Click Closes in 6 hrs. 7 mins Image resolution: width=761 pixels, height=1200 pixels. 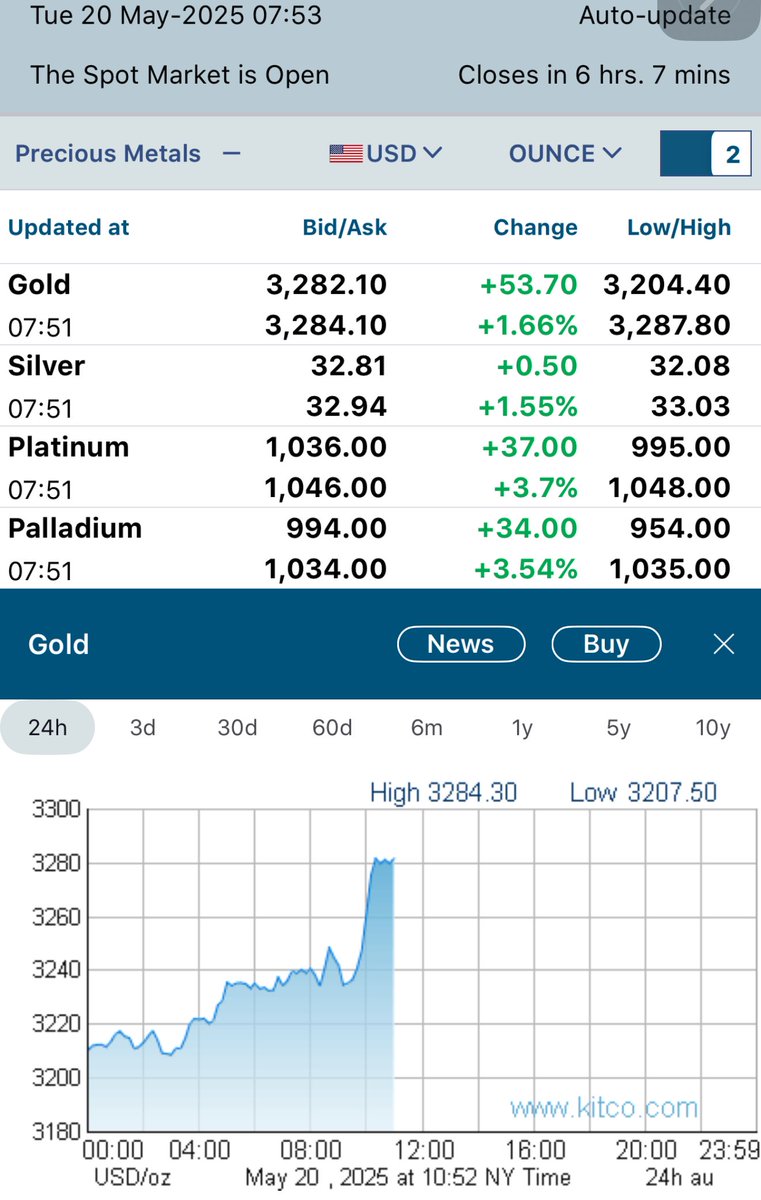pos(594,75)
